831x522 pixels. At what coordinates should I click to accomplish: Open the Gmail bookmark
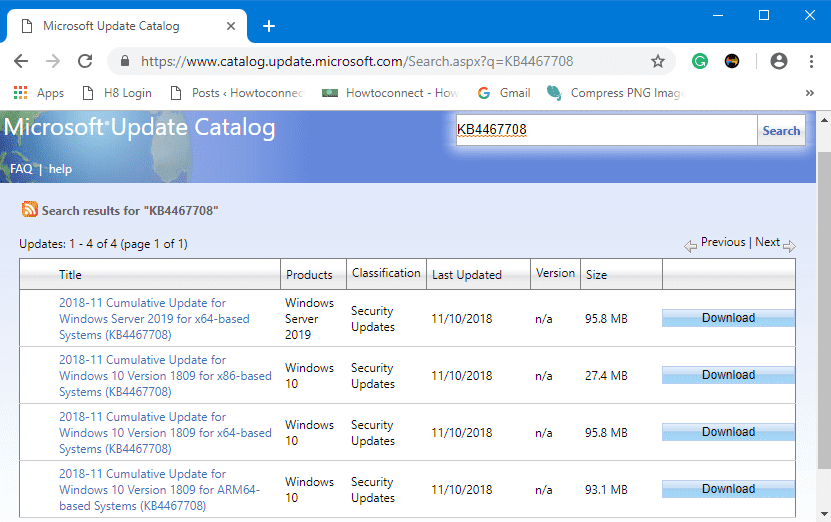504,93
